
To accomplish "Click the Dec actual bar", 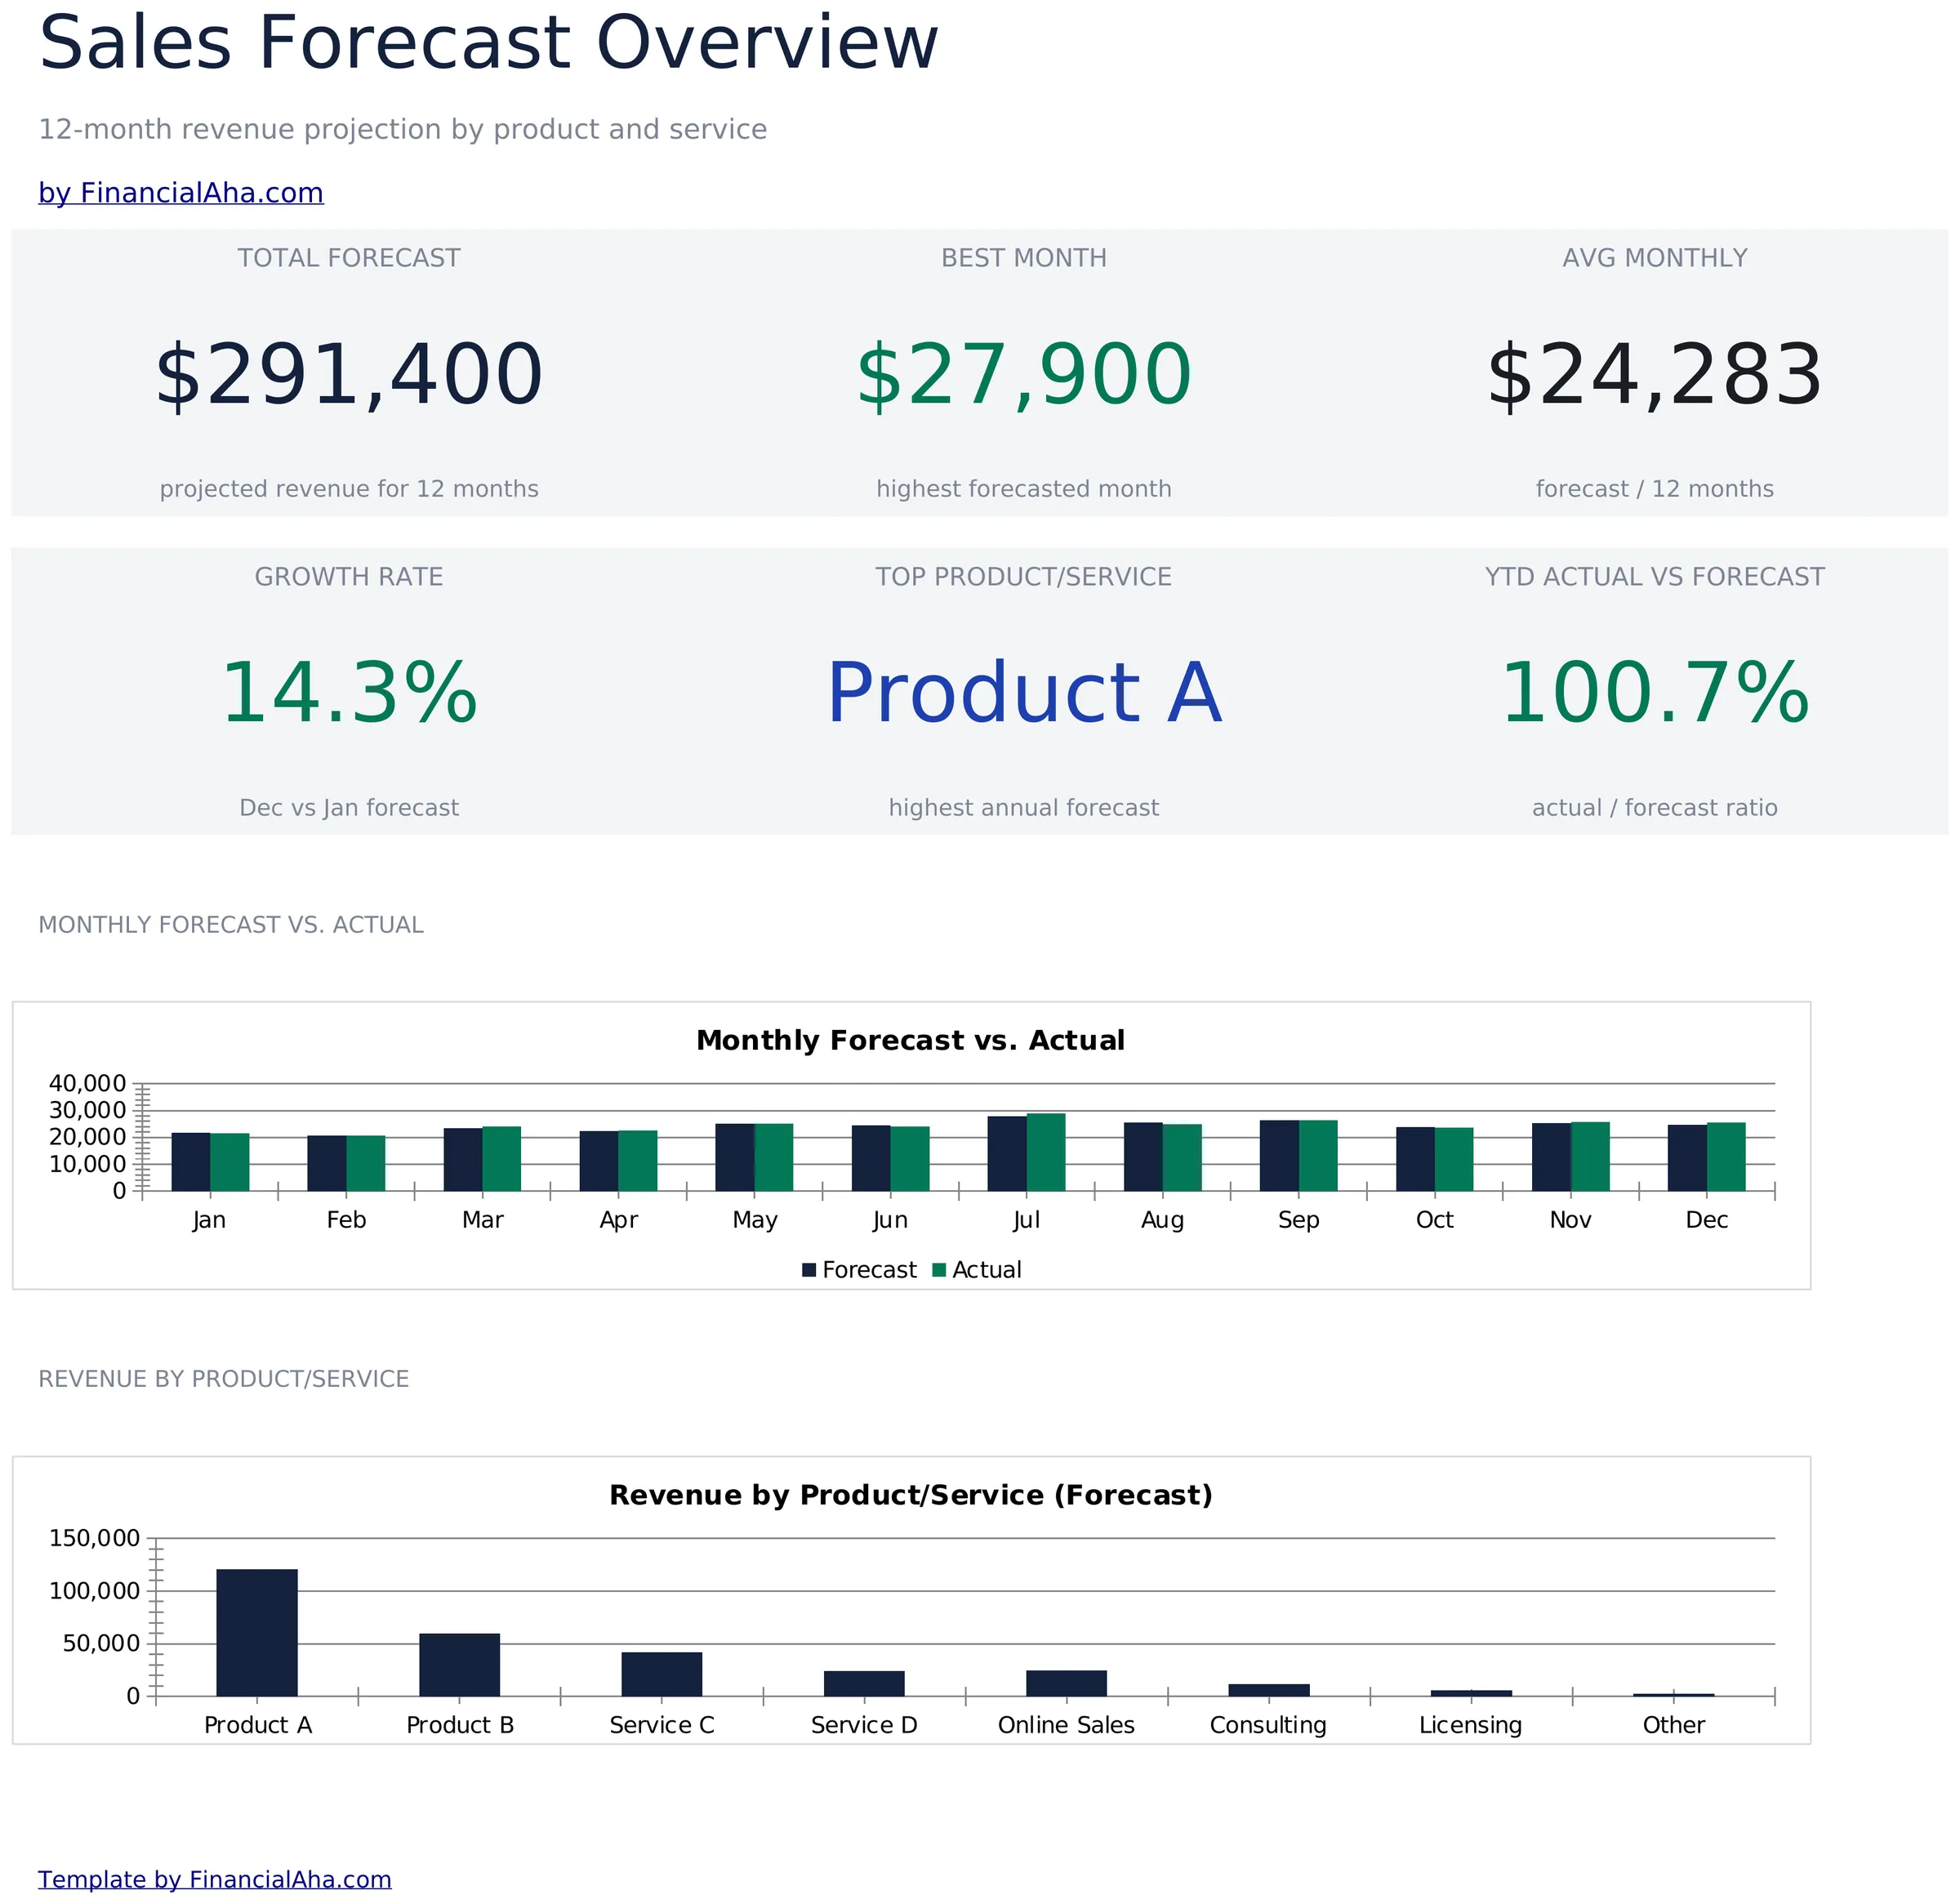I will coord(1726,1157).
